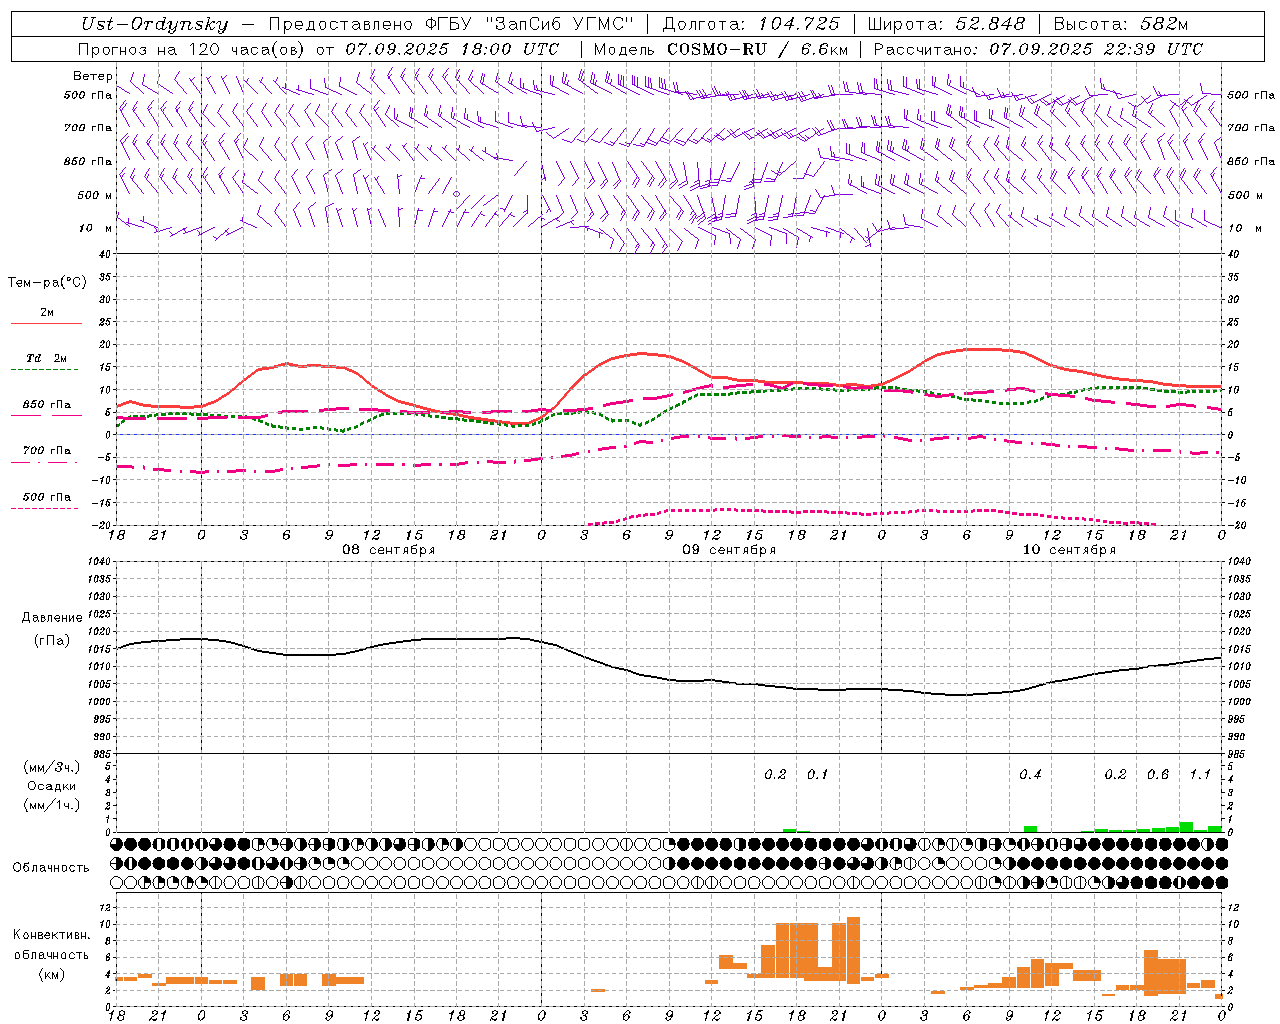This screenshot has width=1280, height=1024.
Task: Click the Облачность cloud cover label
Action: (51, 868)
